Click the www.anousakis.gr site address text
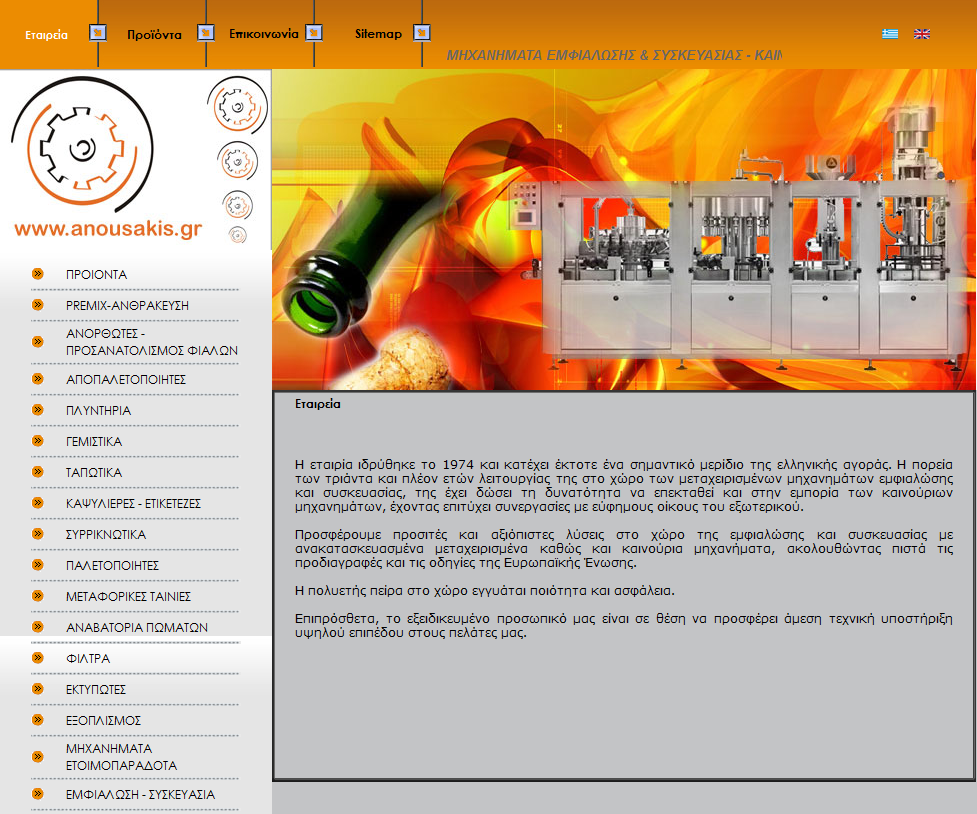The image size is (977, 814). point(108,229)
